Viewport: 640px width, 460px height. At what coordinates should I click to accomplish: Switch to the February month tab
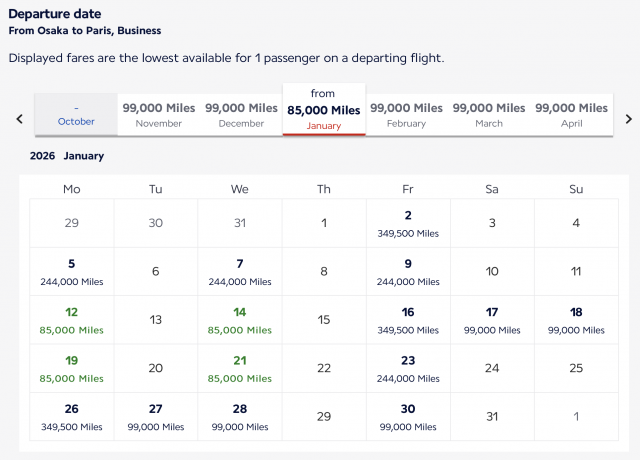coord(406,115)
